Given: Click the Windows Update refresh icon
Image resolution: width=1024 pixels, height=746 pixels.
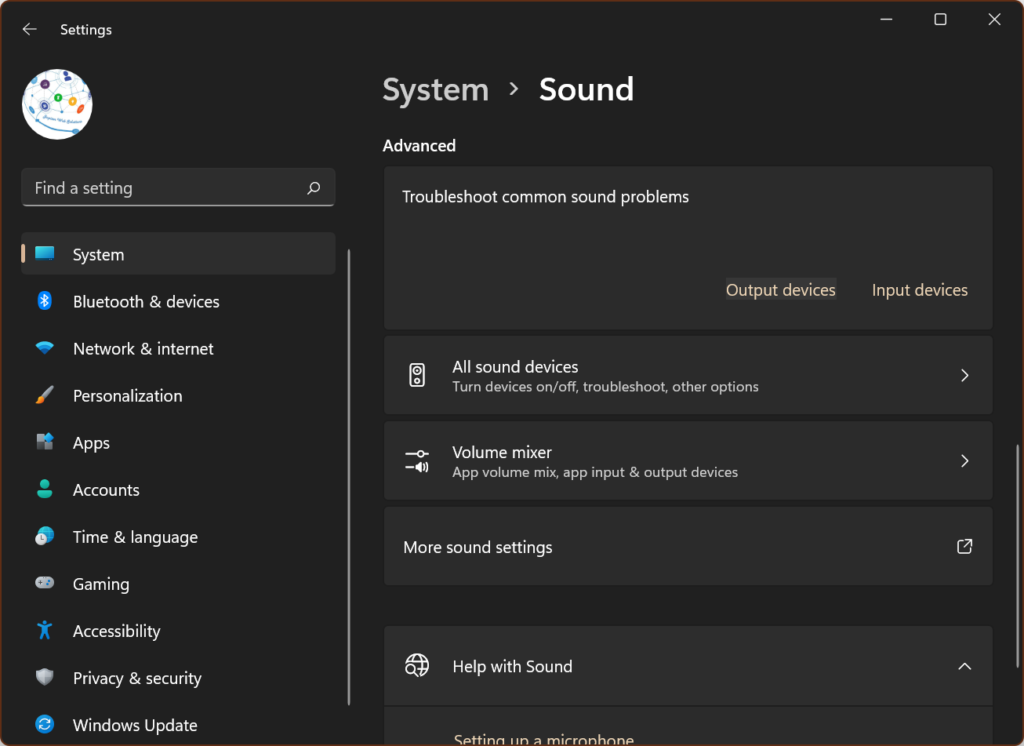Looking at the screenshot, I should click(x=44, y=724).
